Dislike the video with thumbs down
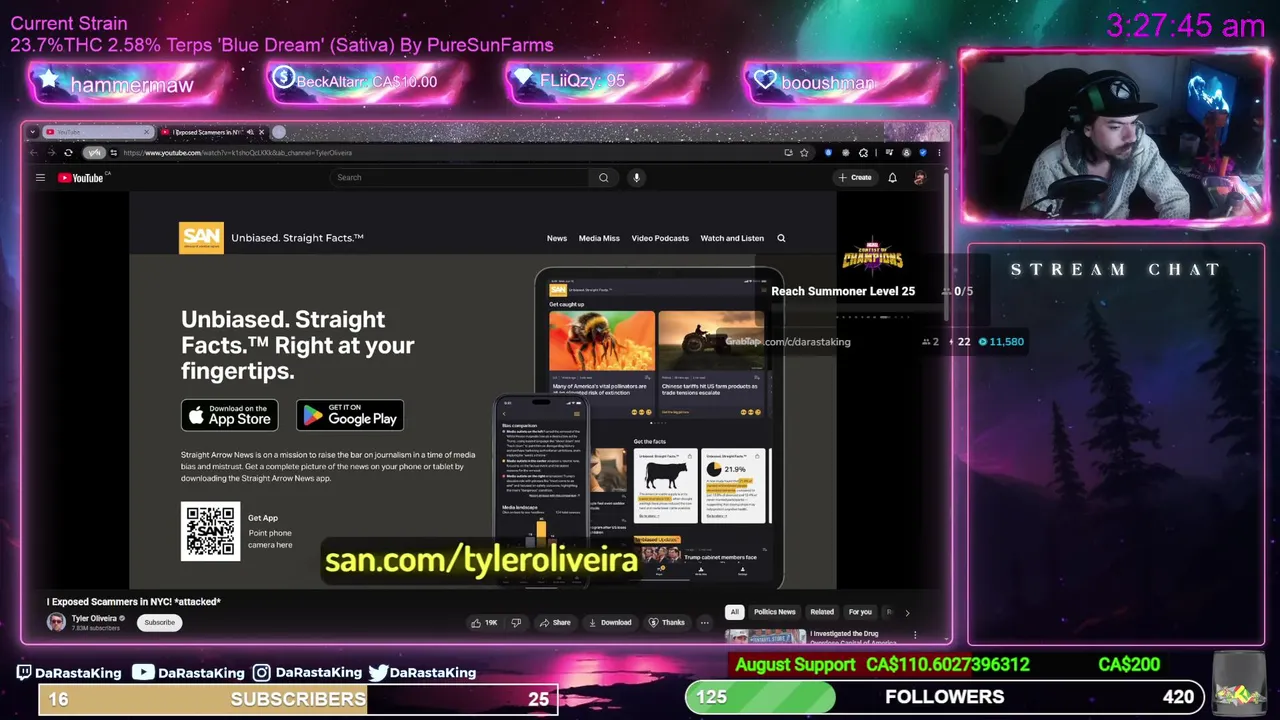Image resolution: width=1280 pixels, height=720 pixels. point(516,622)
